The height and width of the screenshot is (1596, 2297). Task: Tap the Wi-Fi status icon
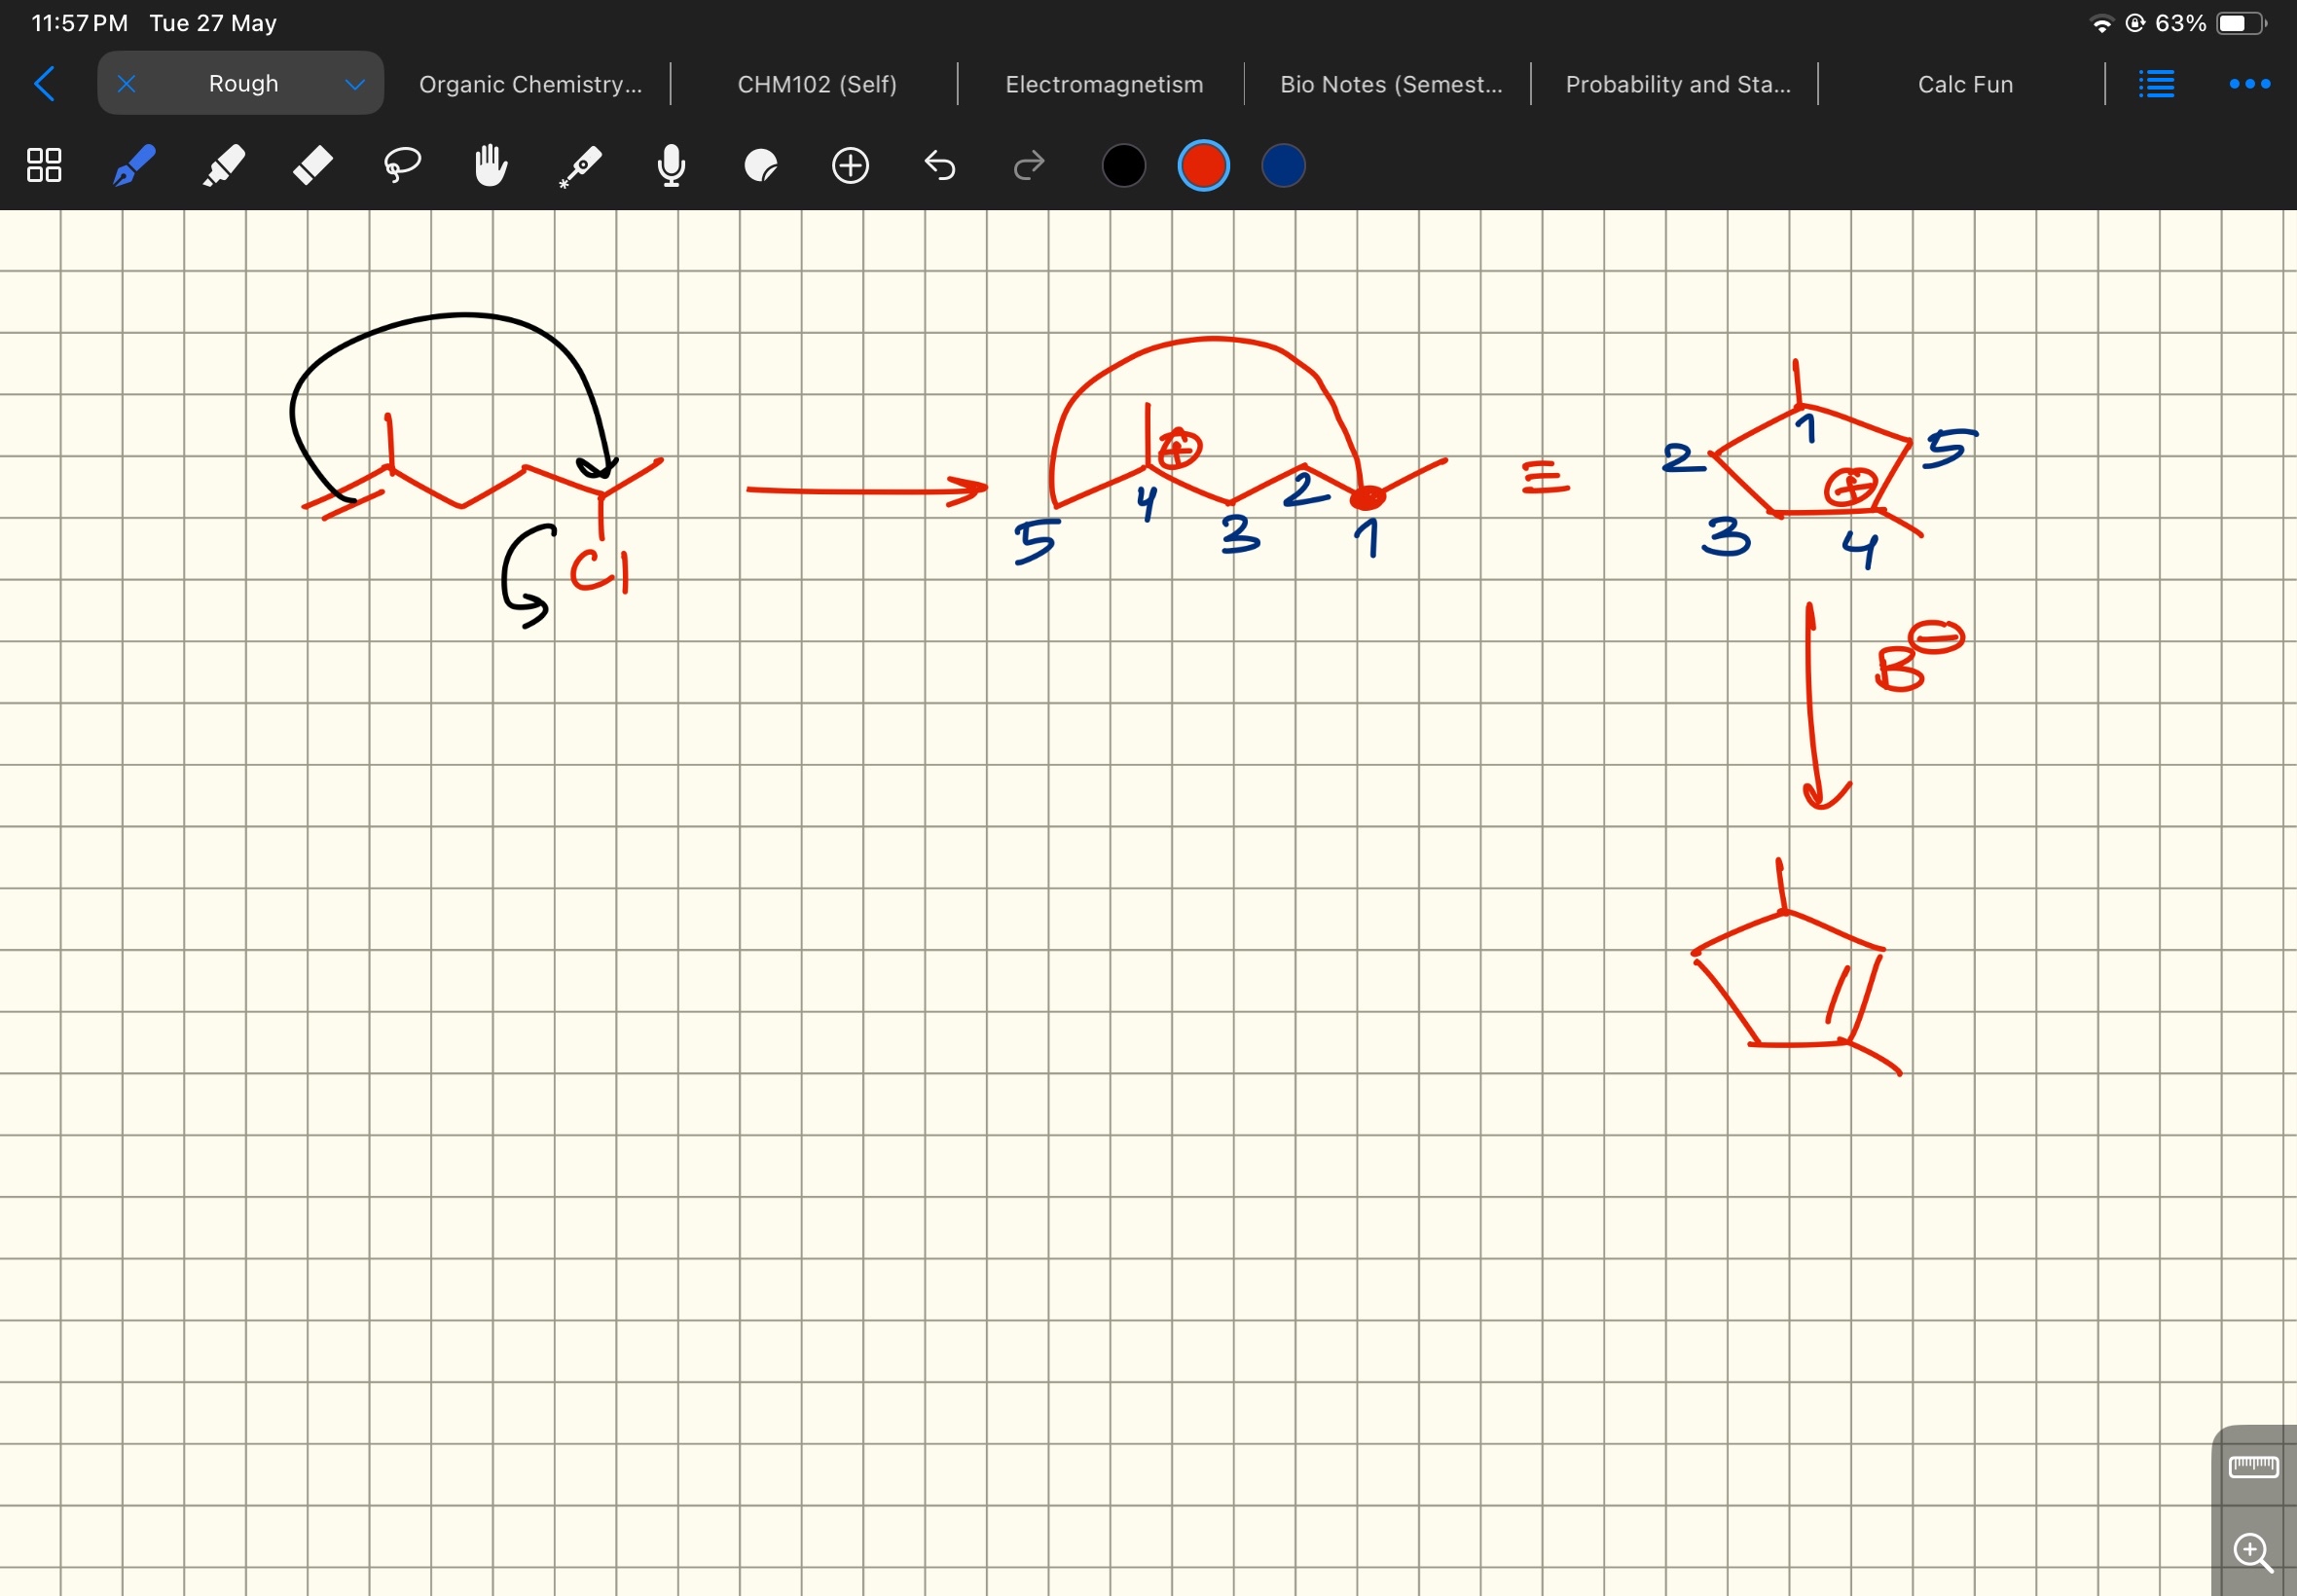tap(2102, 24)
